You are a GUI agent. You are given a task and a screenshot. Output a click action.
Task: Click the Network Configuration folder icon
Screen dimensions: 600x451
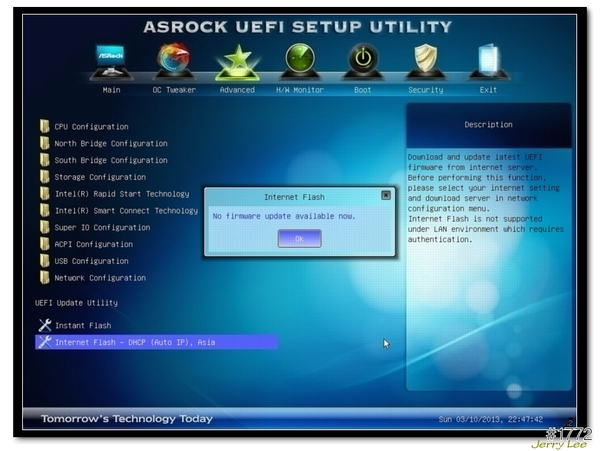[x=45, y=277]
